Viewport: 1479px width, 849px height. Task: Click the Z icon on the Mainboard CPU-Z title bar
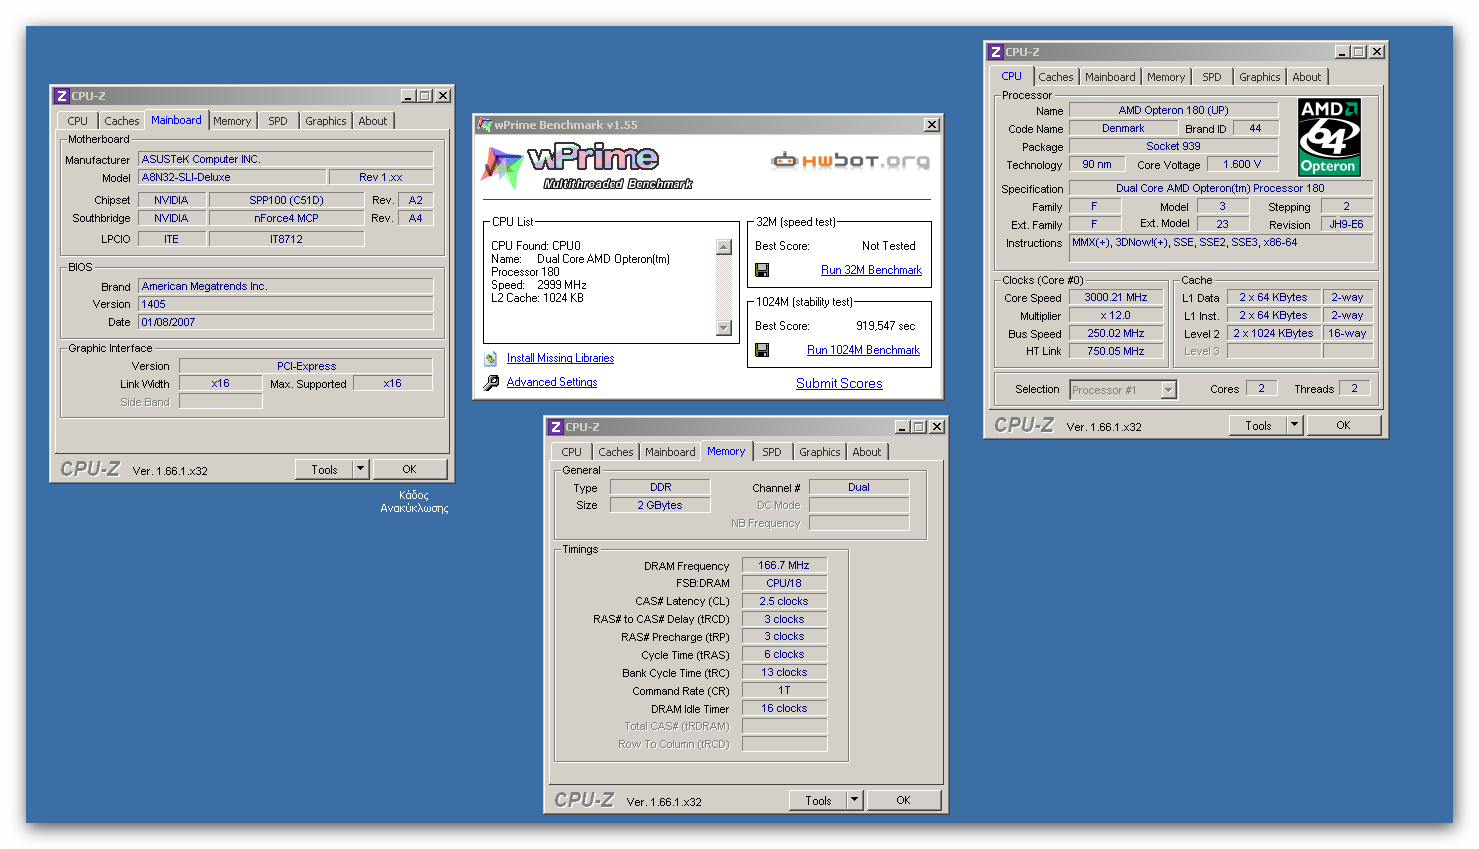coord(61,96)
